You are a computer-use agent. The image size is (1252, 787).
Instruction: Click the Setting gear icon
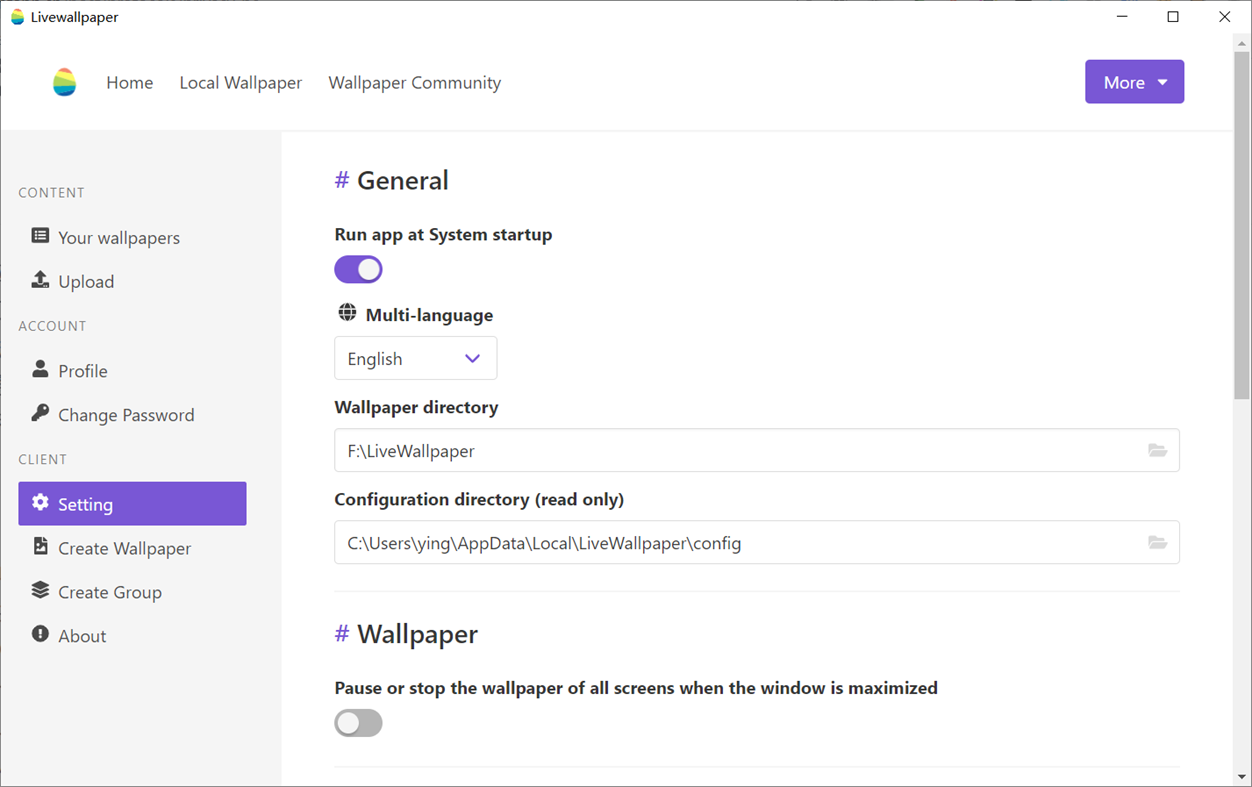(39, 503)
